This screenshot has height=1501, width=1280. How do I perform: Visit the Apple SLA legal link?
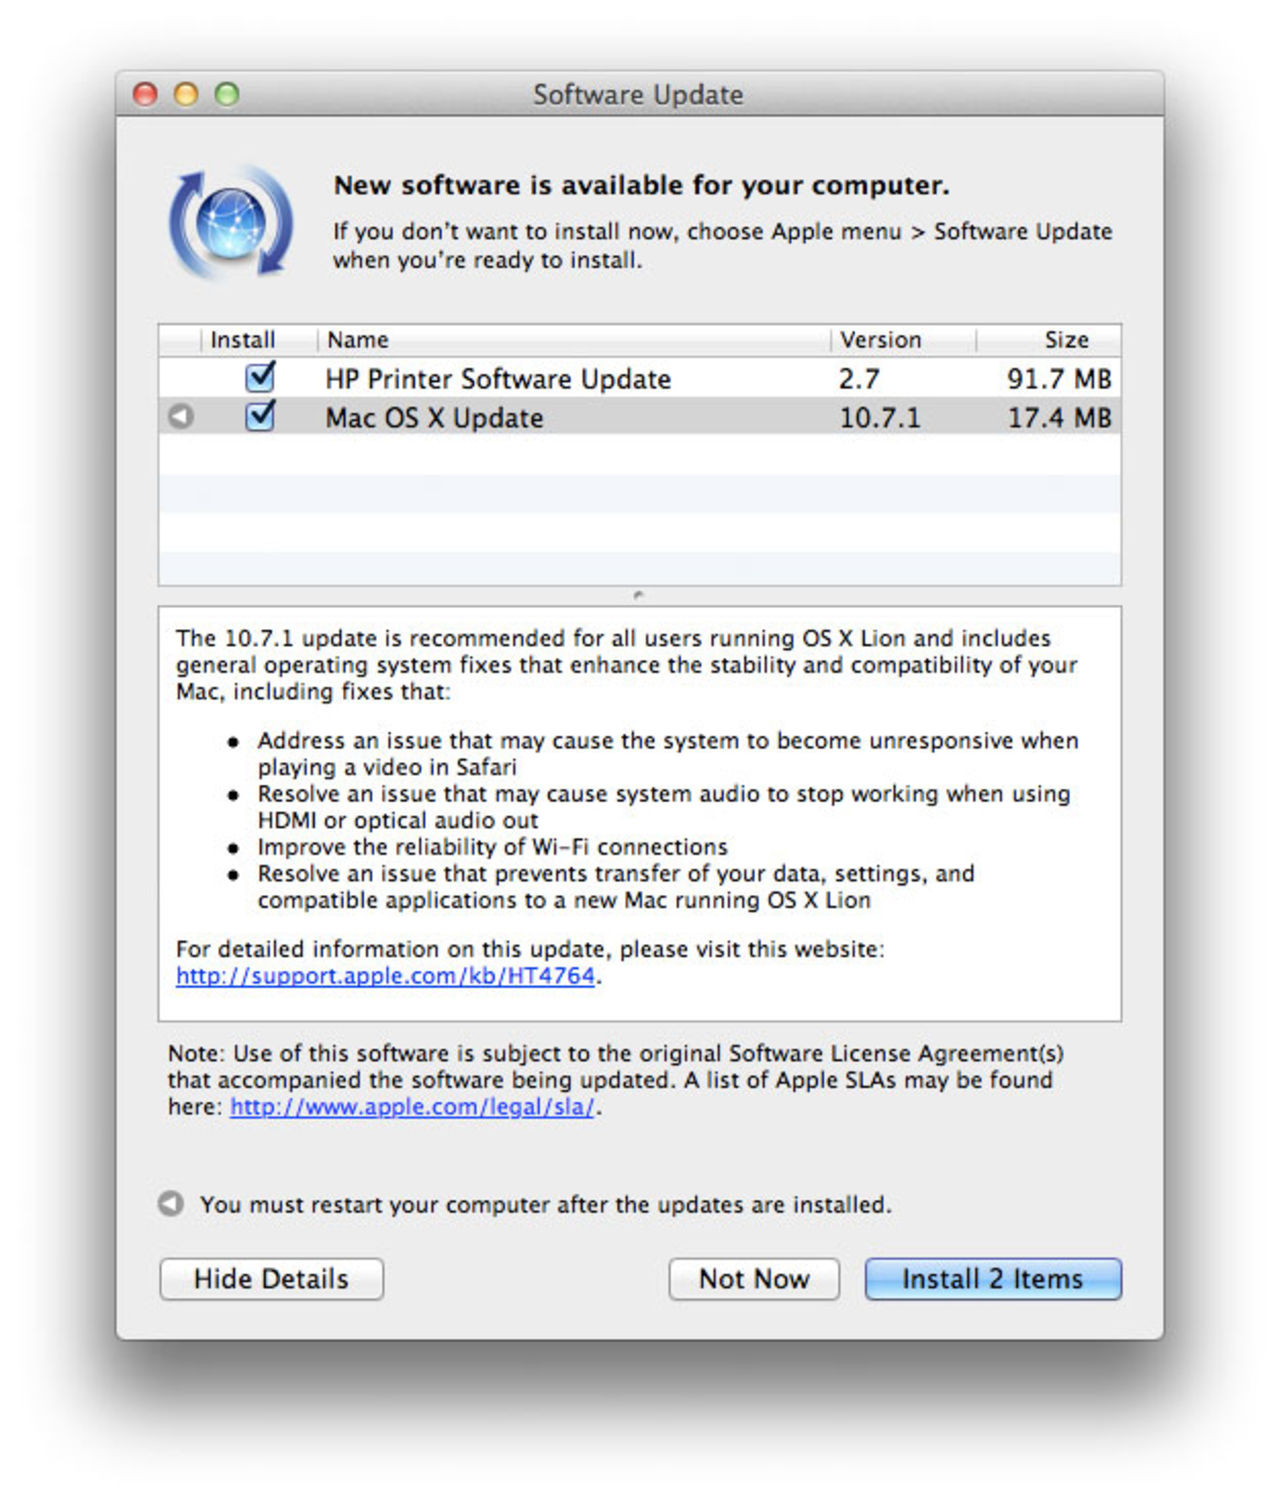(412, 1107)
